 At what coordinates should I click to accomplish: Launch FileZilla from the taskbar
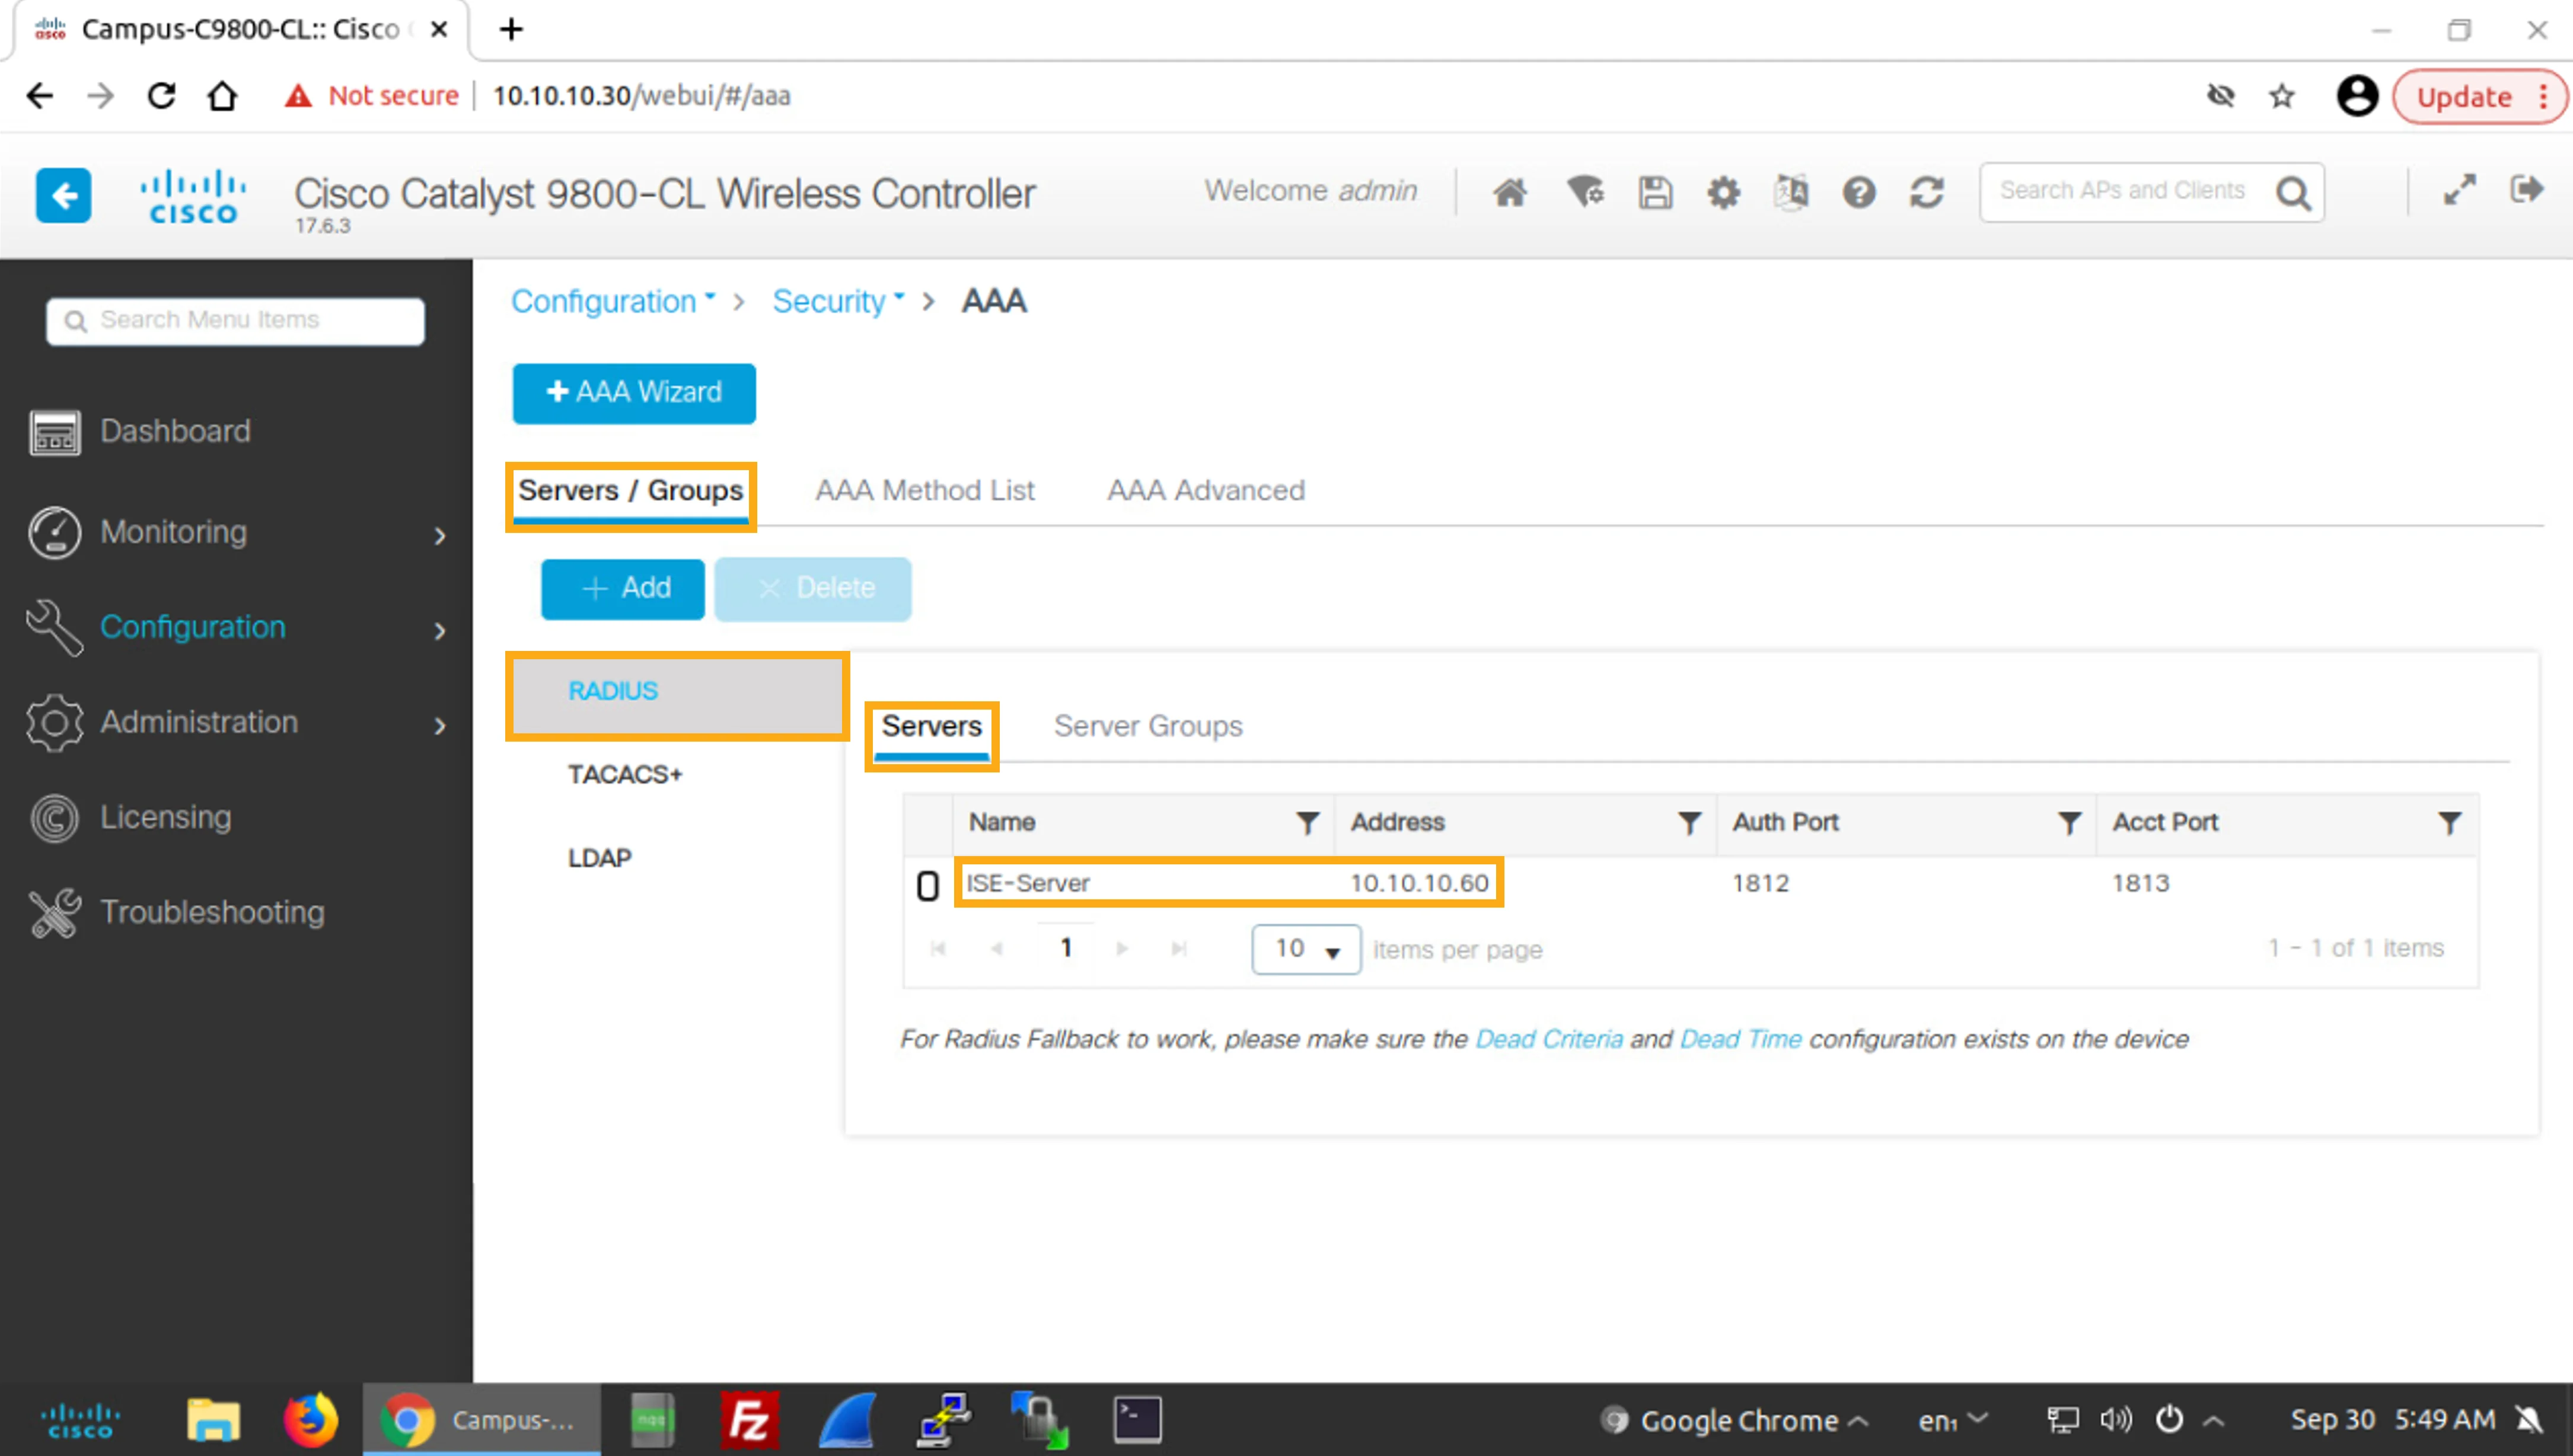point(750,1420)
